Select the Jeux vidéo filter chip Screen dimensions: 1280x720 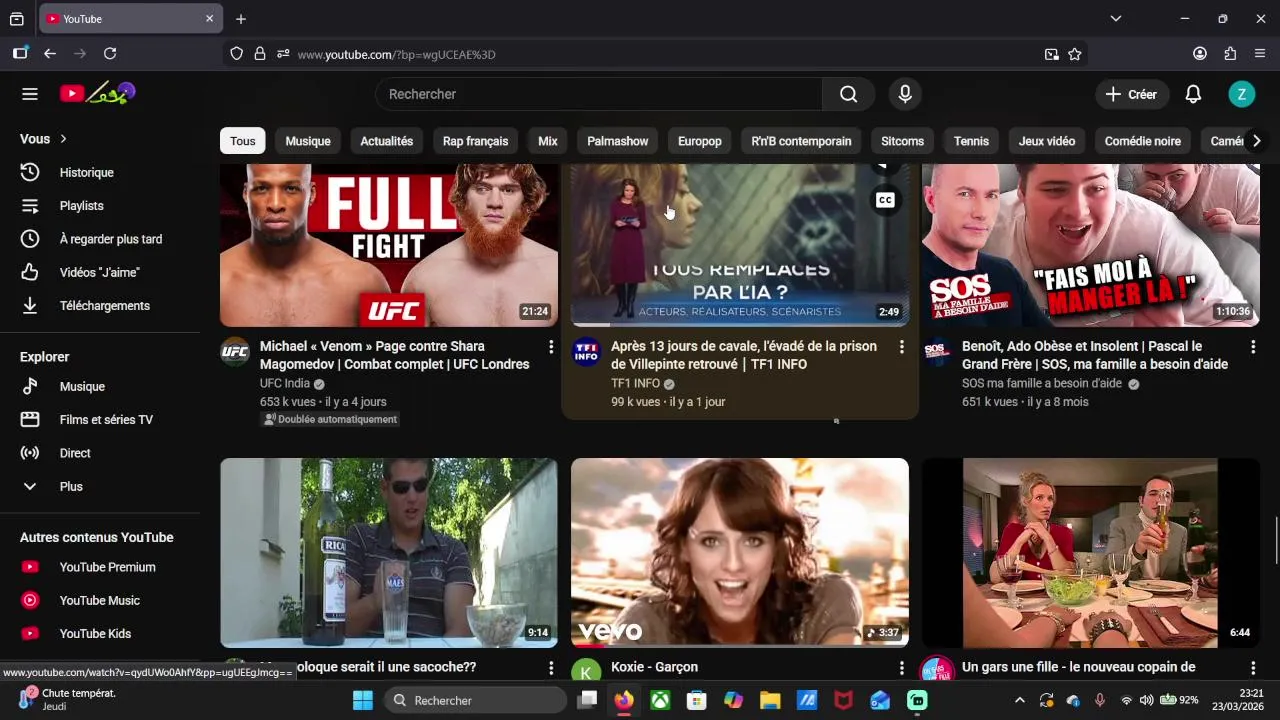tap(1046, 141)
